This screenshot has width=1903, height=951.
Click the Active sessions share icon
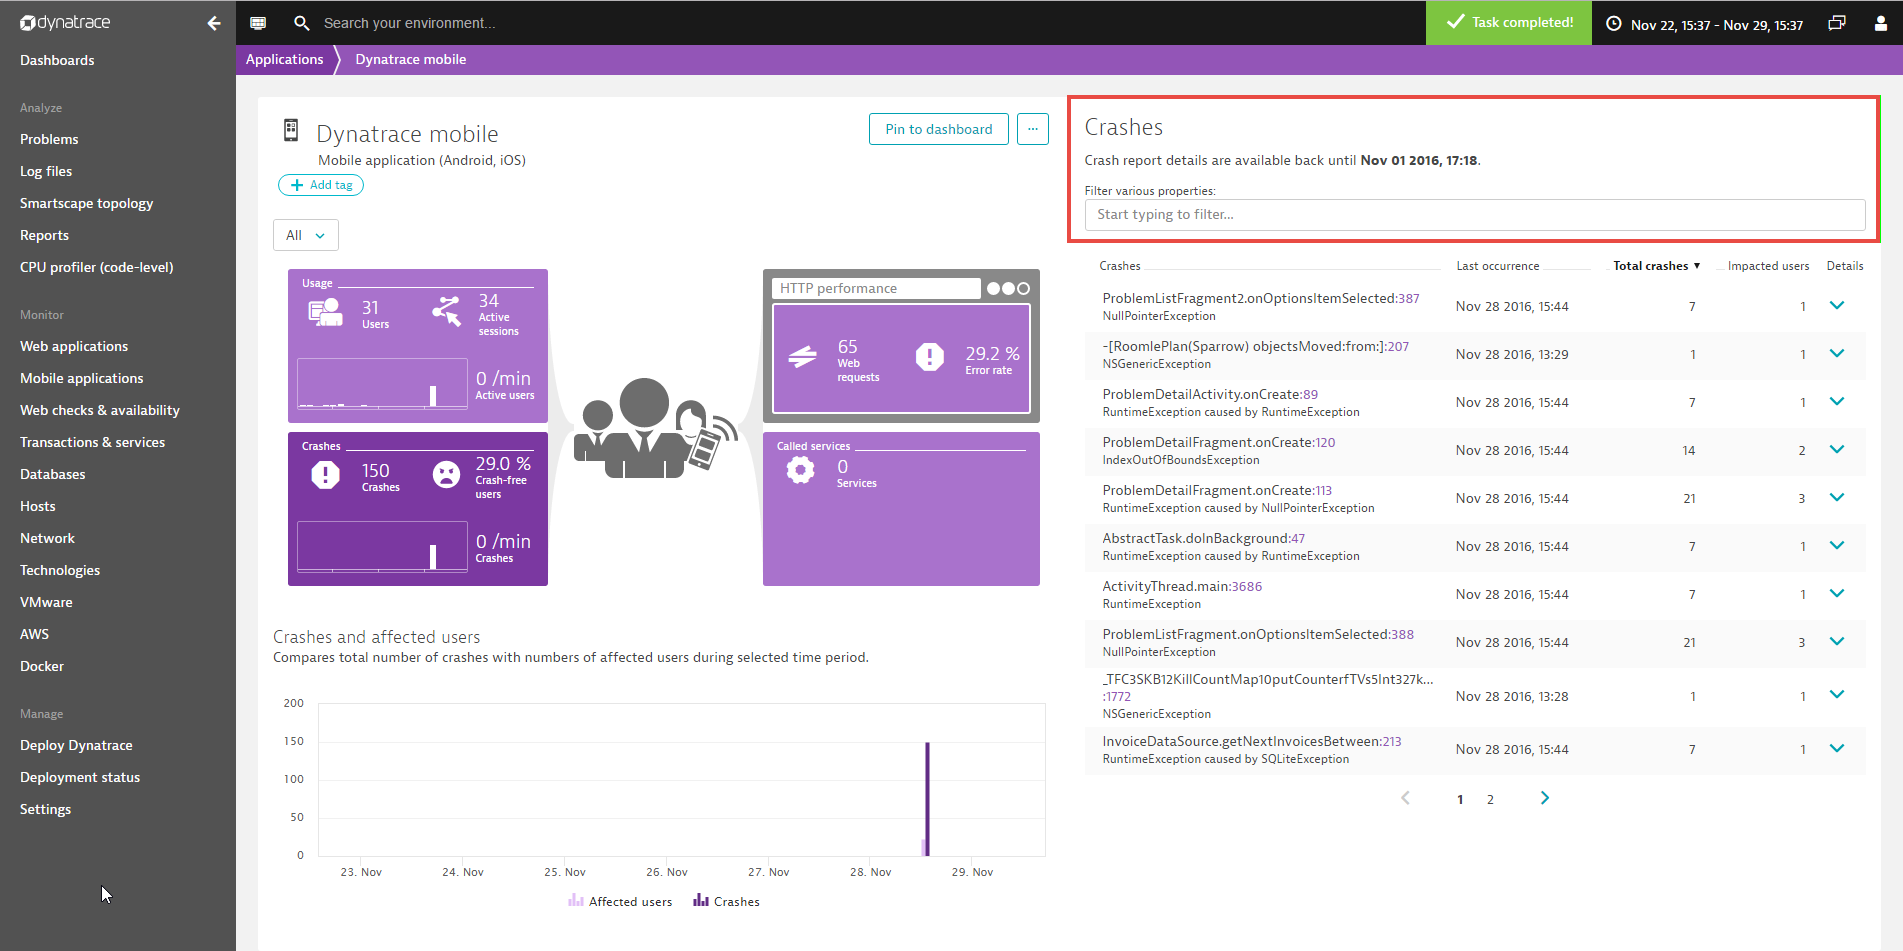click(446, 310)
